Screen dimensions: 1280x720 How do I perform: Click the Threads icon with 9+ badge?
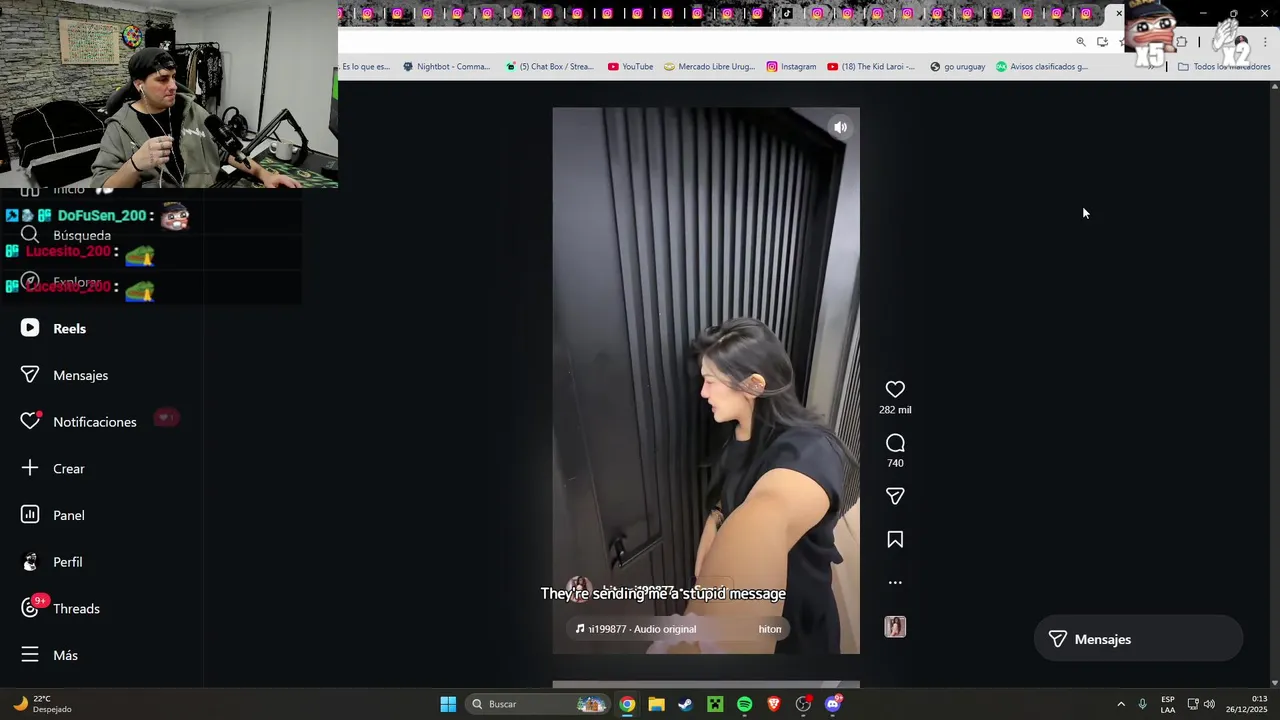click(x=30, y=608)
